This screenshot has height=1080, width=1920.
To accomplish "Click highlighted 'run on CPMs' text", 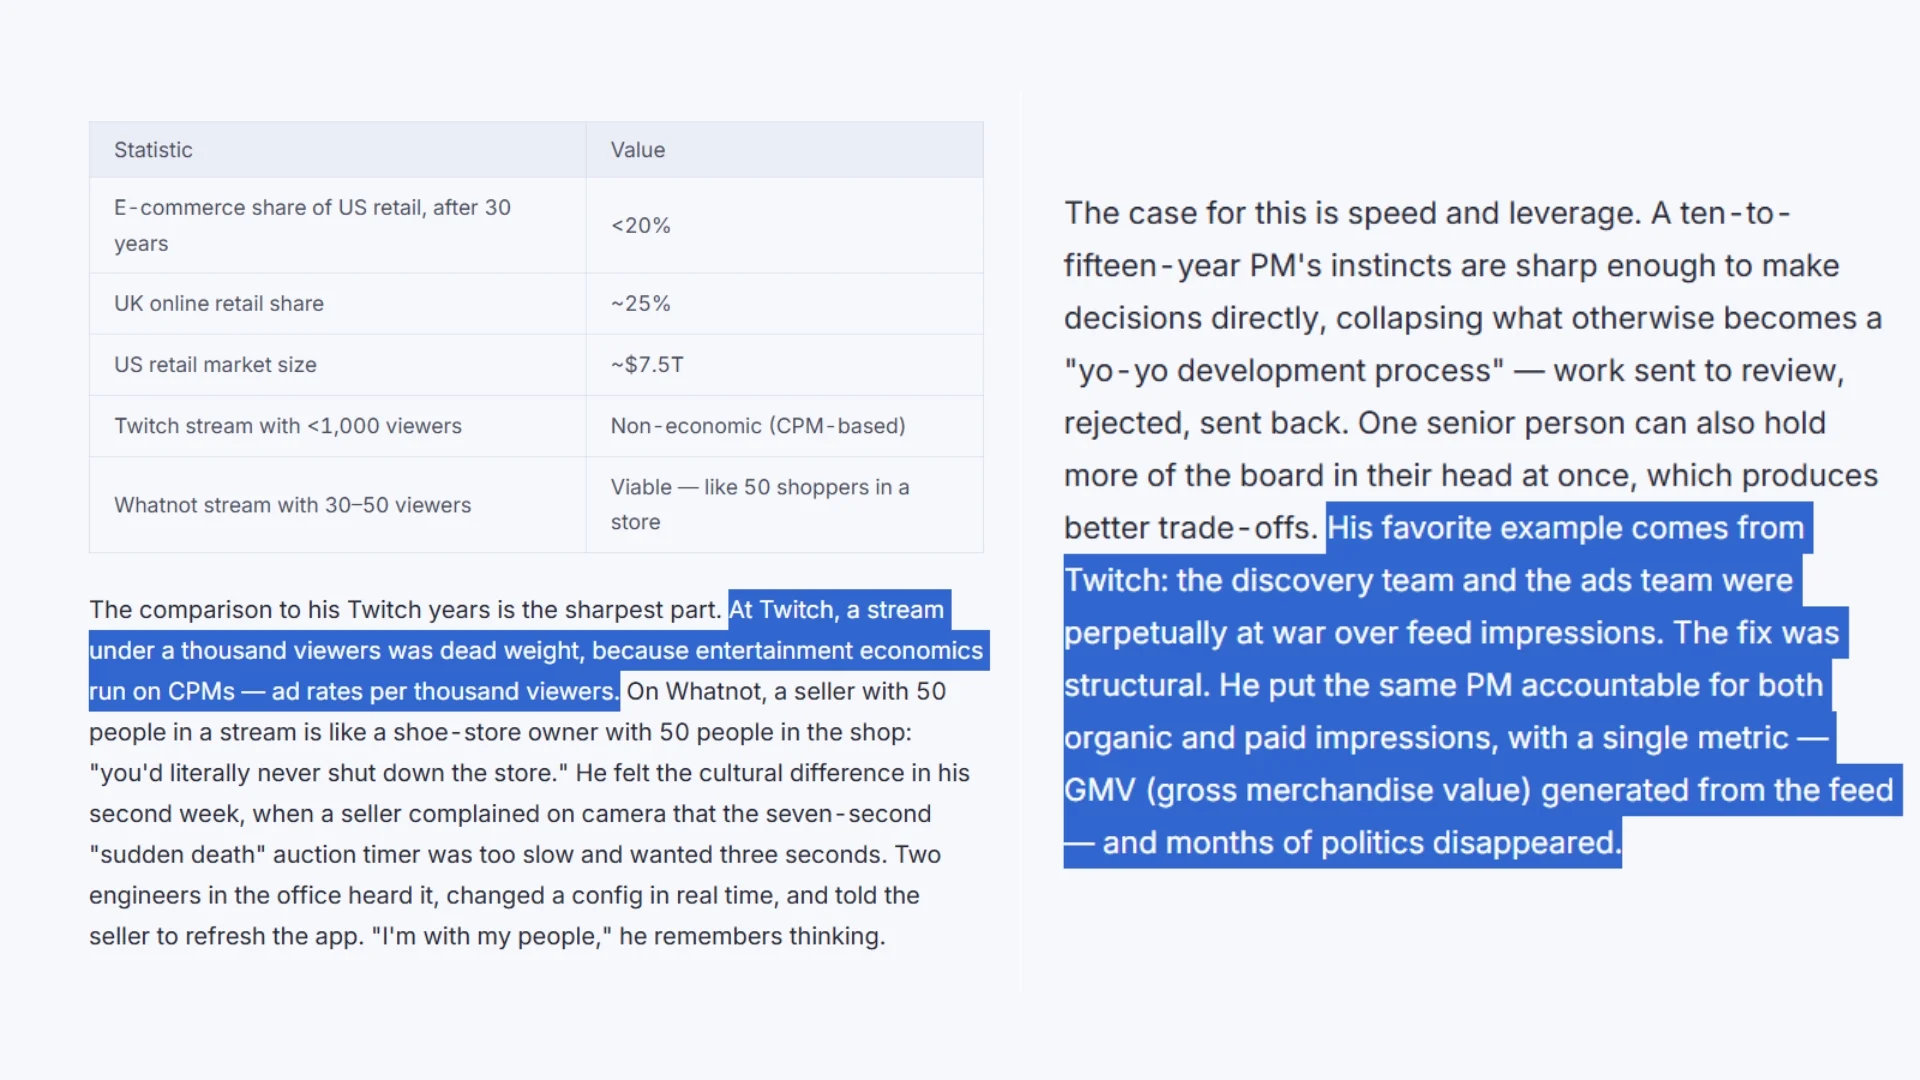I will (x=162, y=692).
